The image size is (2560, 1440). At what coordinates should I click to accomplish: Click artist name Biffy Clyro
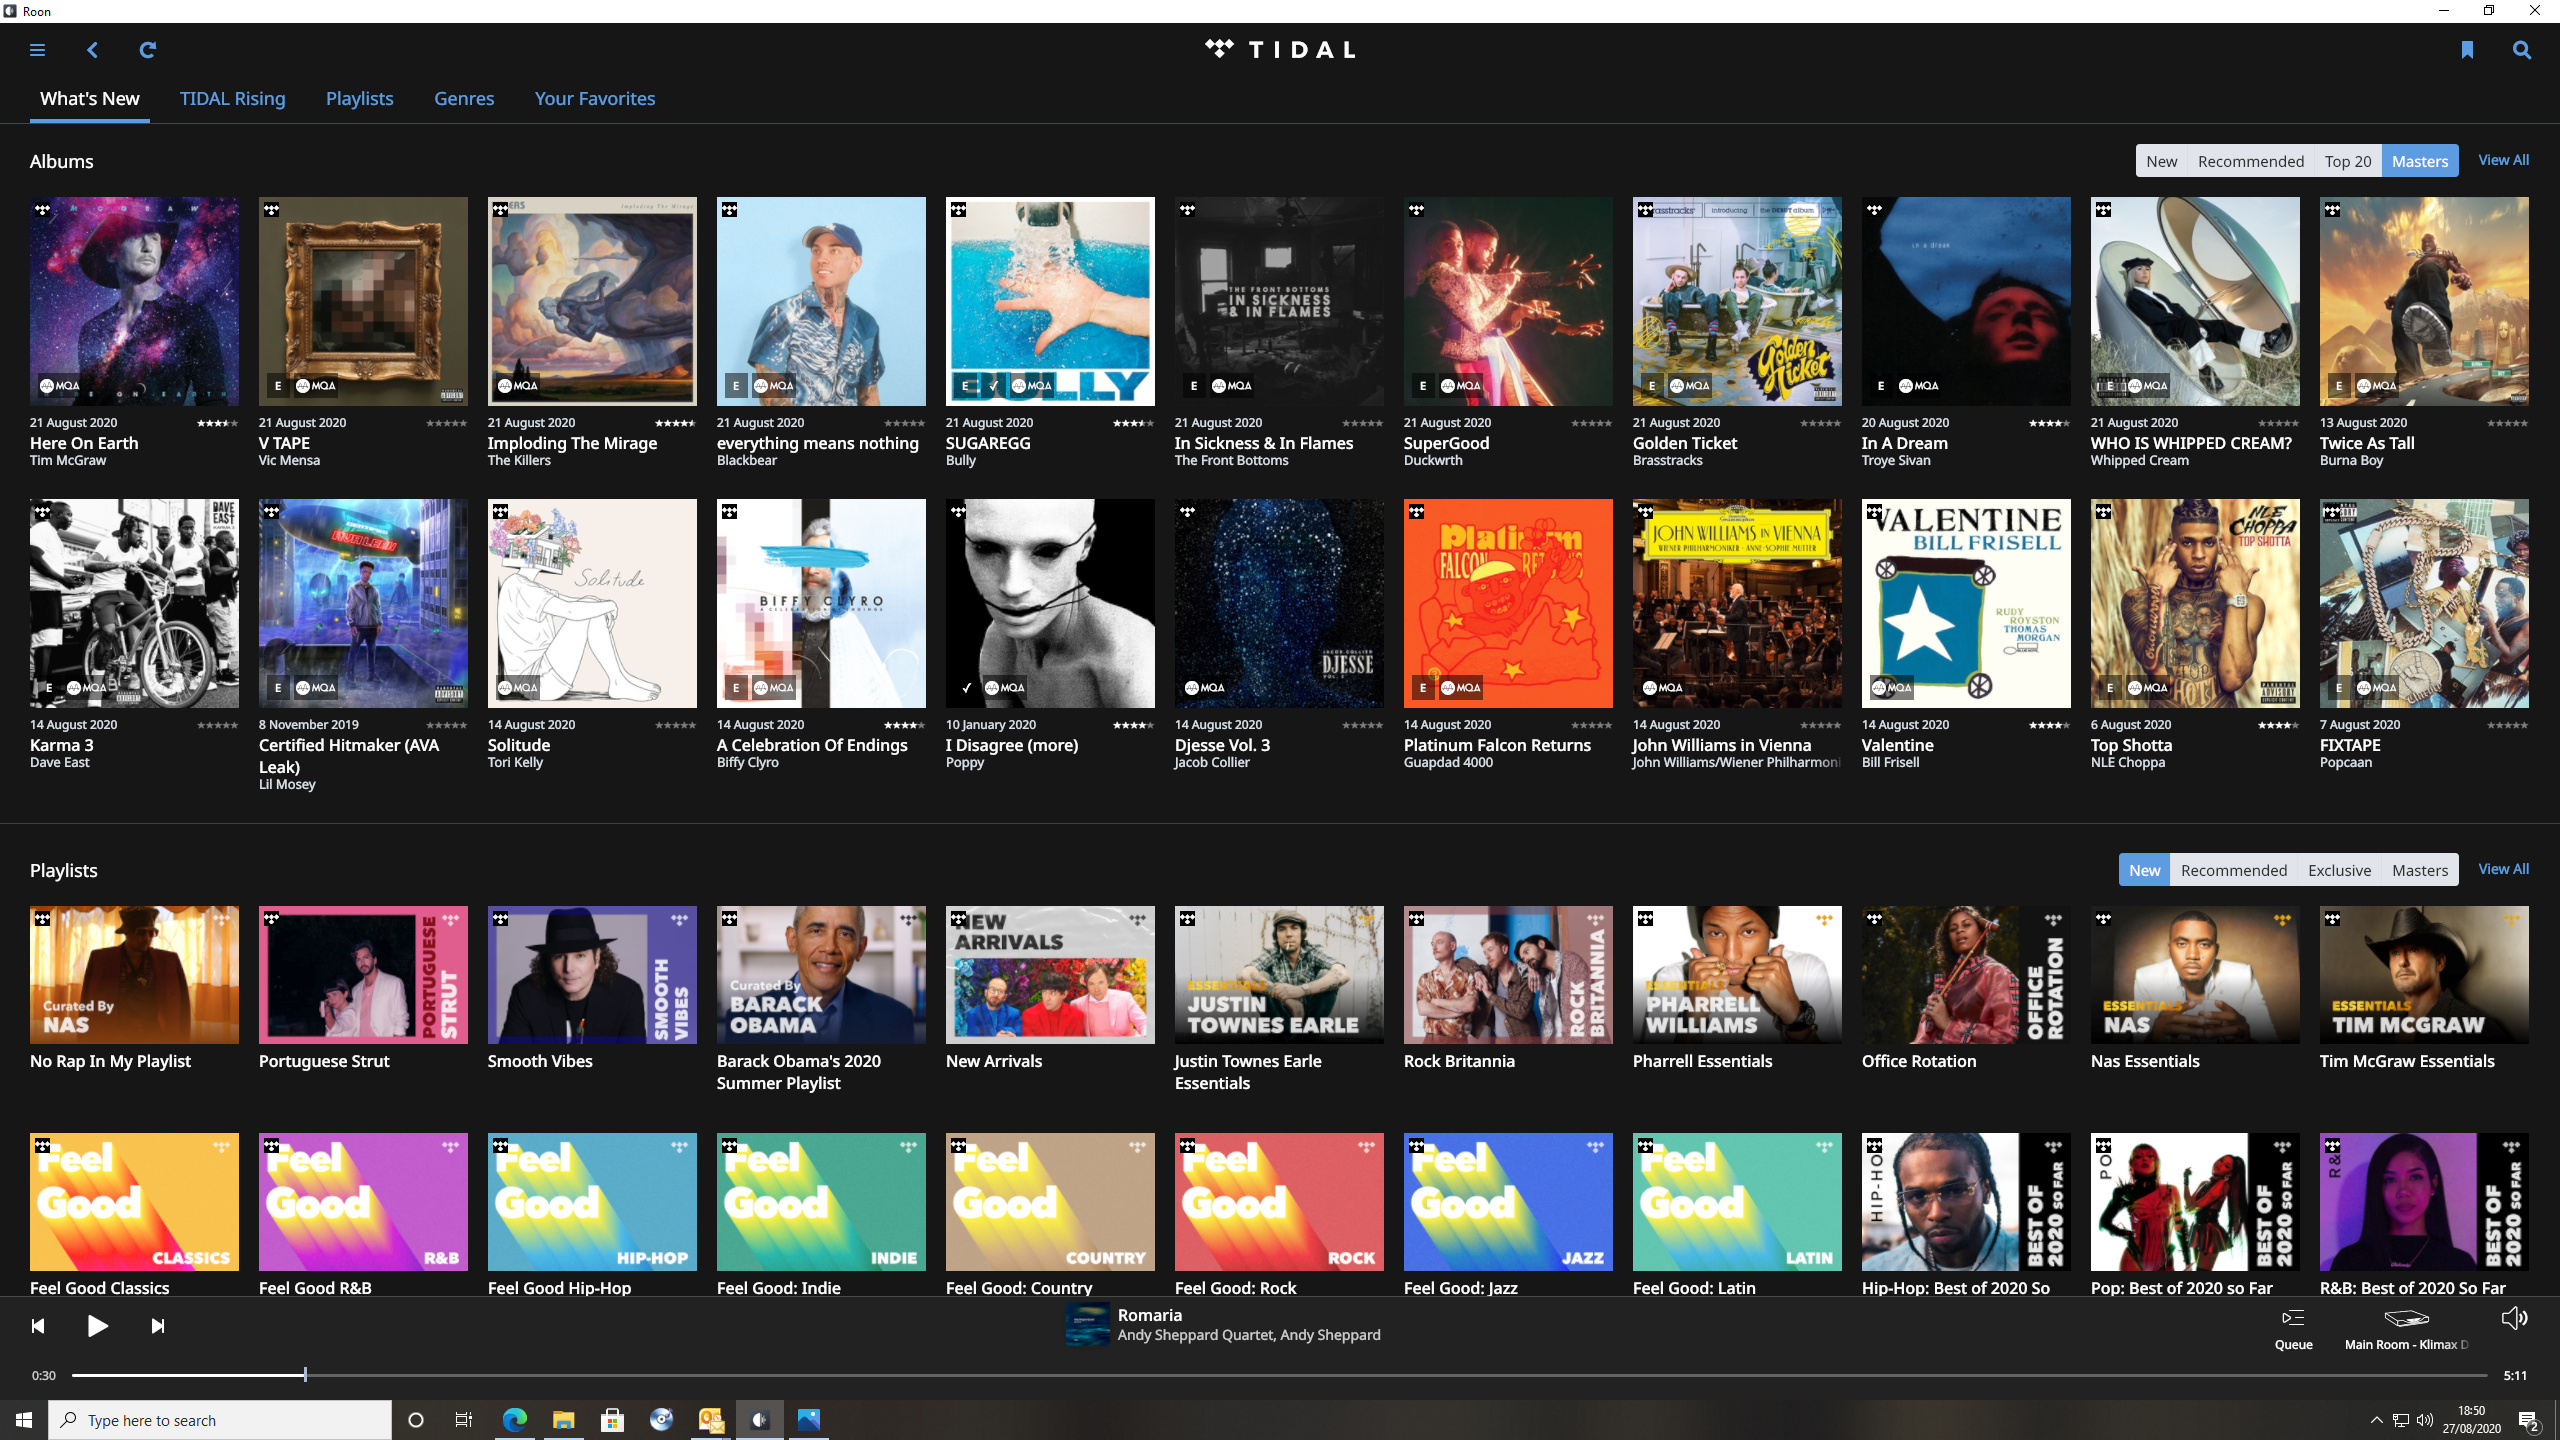tap(747, 763)
